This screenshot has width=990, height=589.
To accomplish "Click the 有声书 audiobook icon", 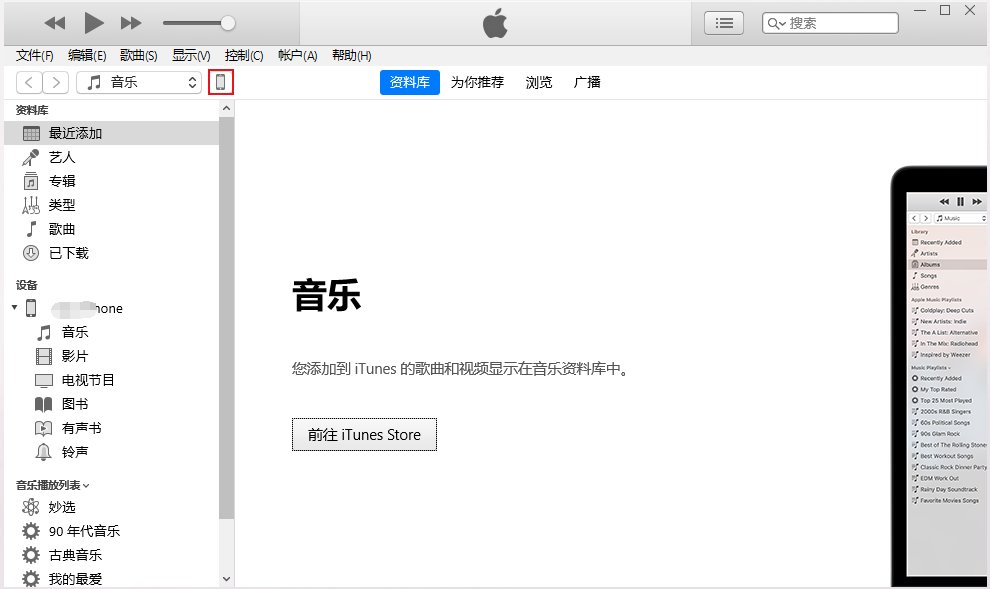I will pyautogui.click(x=44, y=428).
